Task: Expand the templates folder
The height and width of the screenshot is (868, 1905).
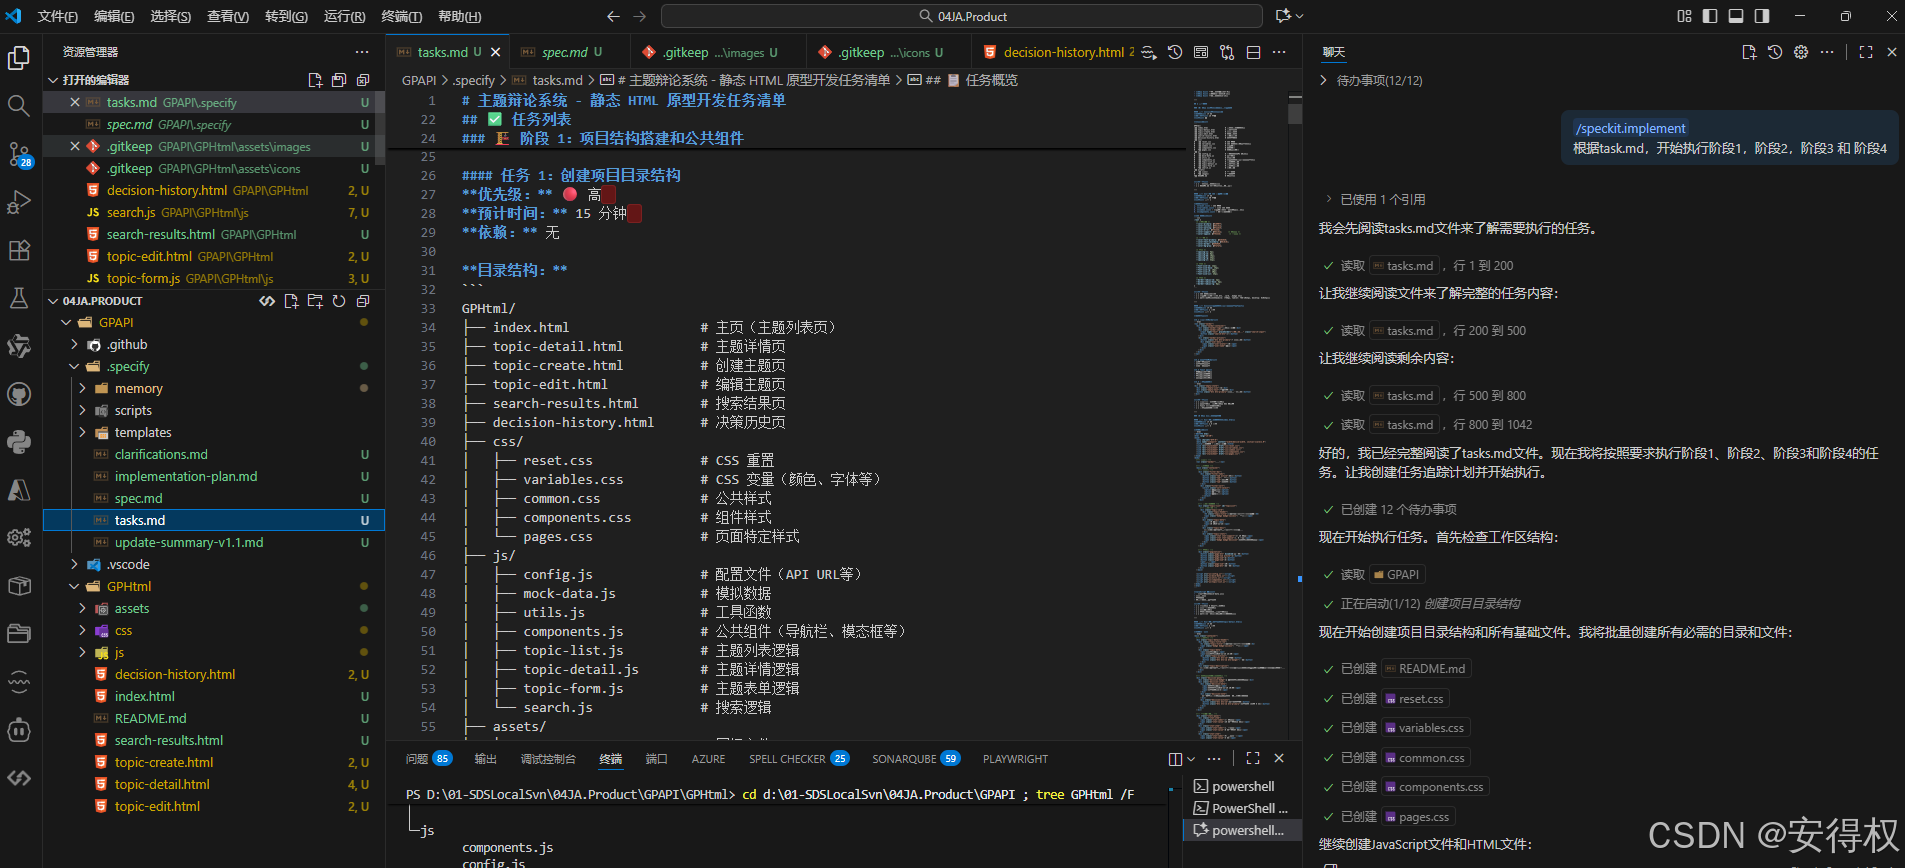Action: pos(82,432)
